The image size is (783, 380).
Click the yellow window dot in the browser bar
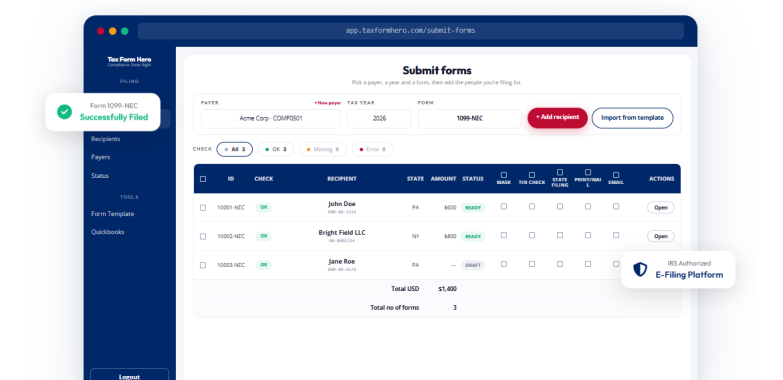pyautogui.click(x=112, y=31)
